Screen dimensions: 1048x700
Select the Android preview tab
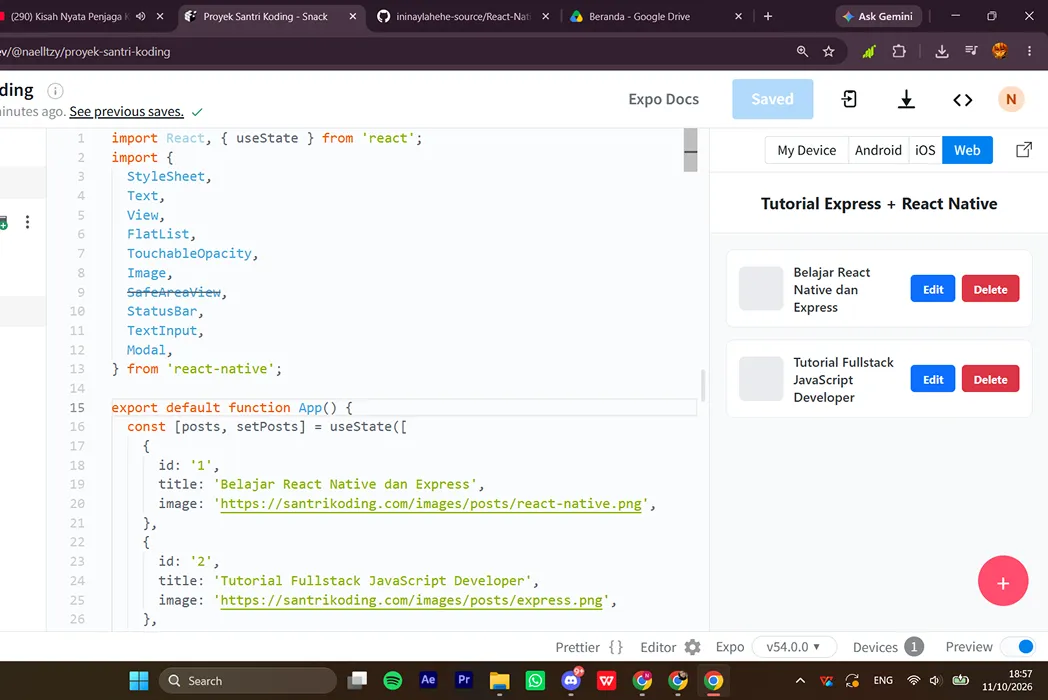coord(878,150)
